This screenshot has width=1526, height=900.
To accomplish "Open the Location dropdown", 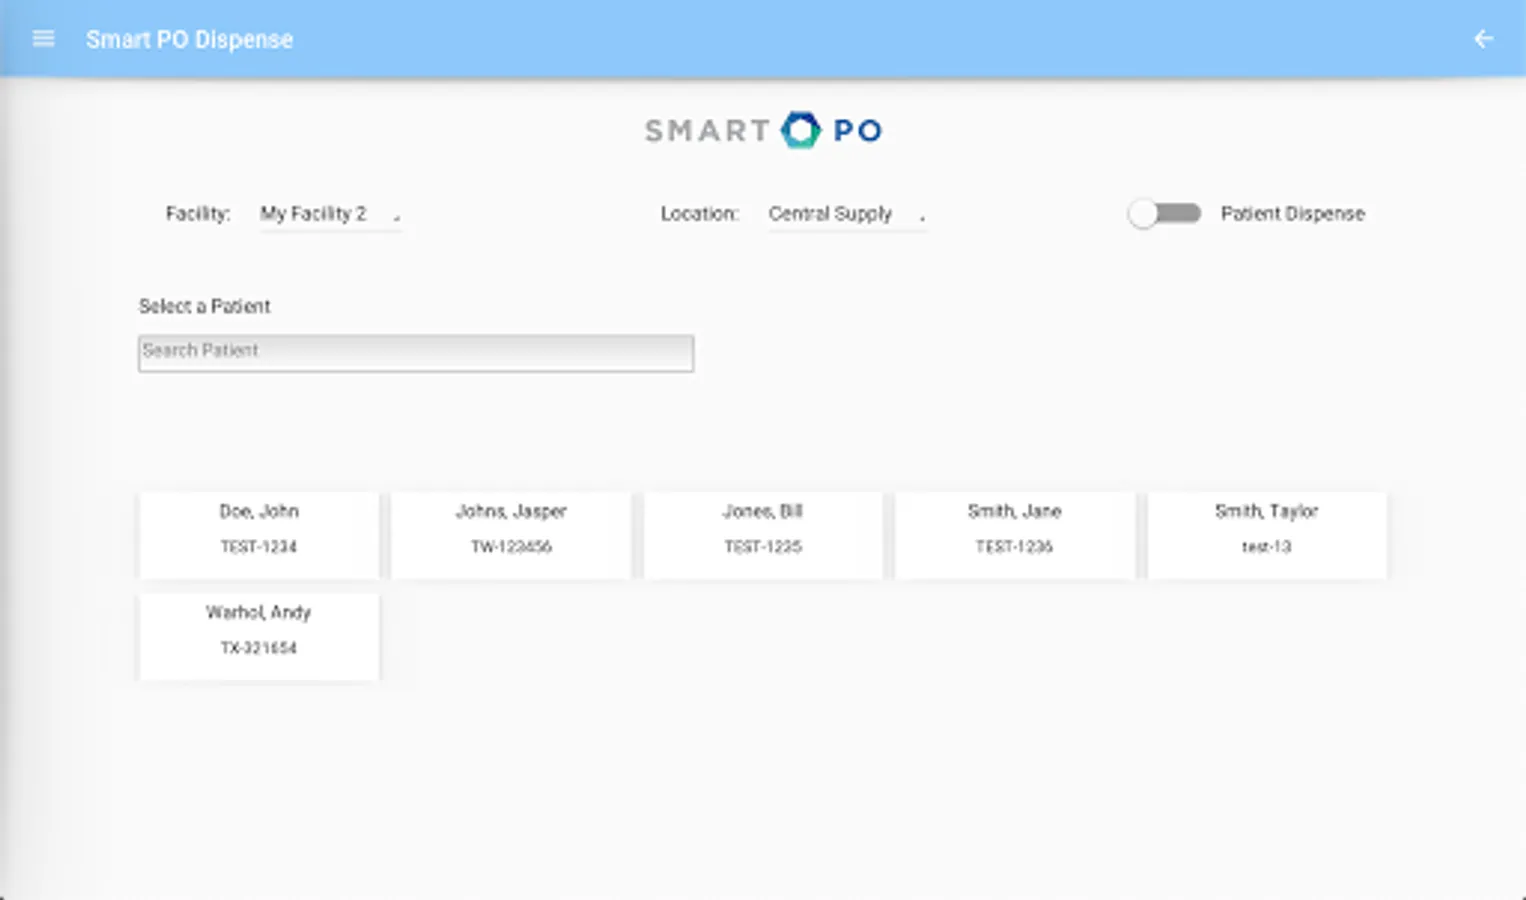I will [848, 214].
